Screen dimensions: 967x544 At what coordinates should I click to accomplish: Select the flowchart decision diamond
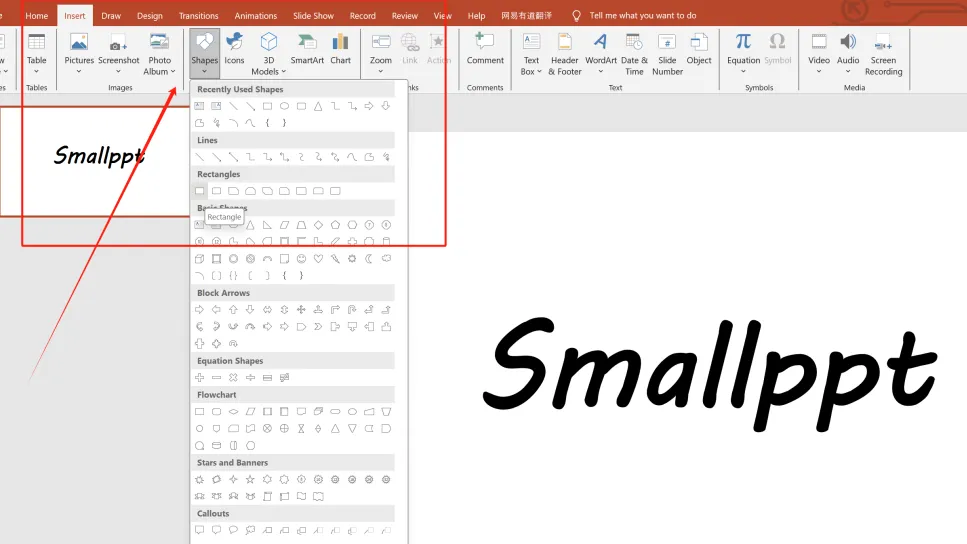(233, 411)
